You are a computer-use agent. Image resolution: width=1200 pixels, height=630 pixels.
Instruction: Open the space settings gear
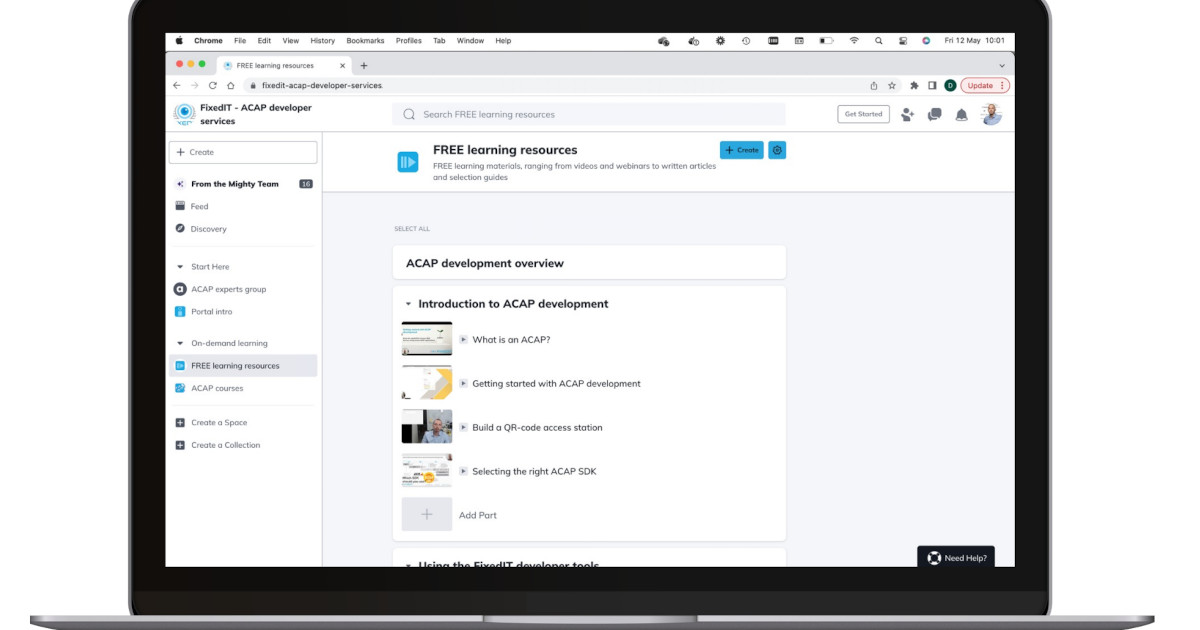(x=777, y=150)
